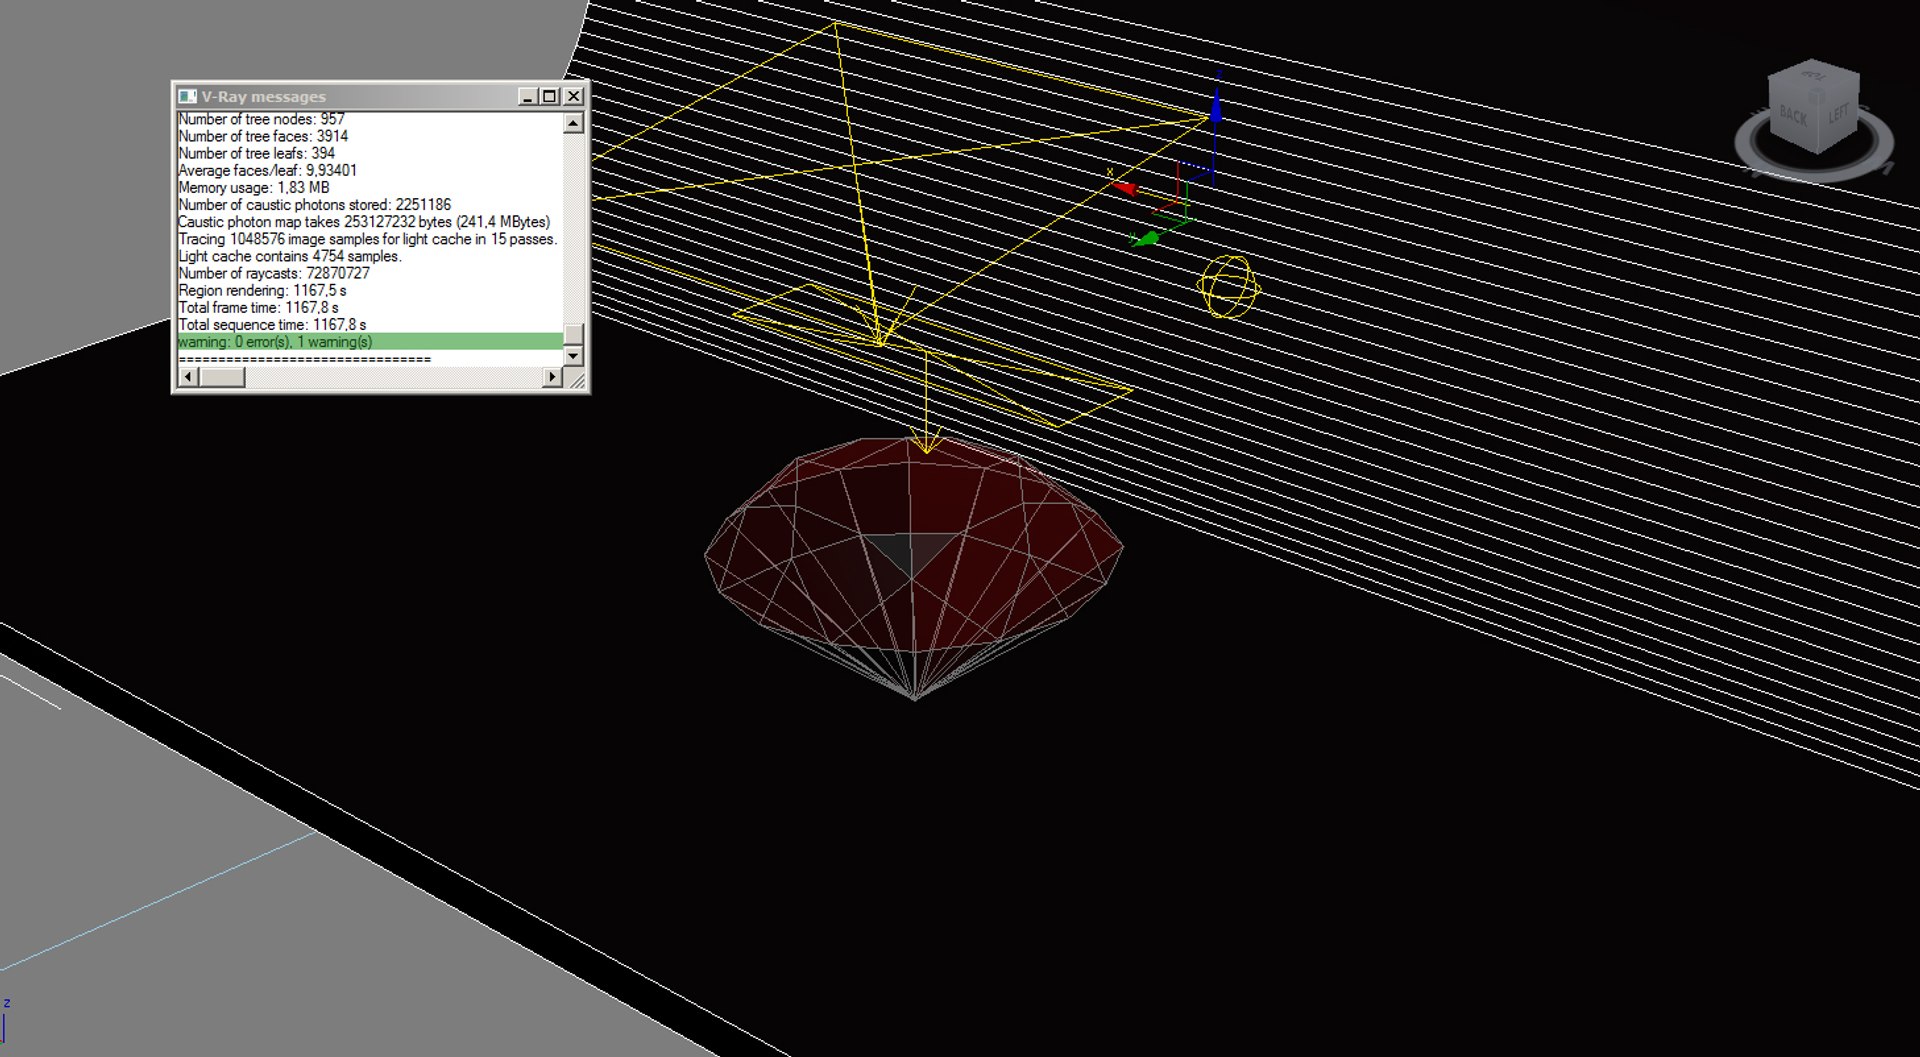Click the horizontal scrollbar left arrow
Image resolution: width=1920 pixels, height=1057 pixels.
tap(188, 377)
